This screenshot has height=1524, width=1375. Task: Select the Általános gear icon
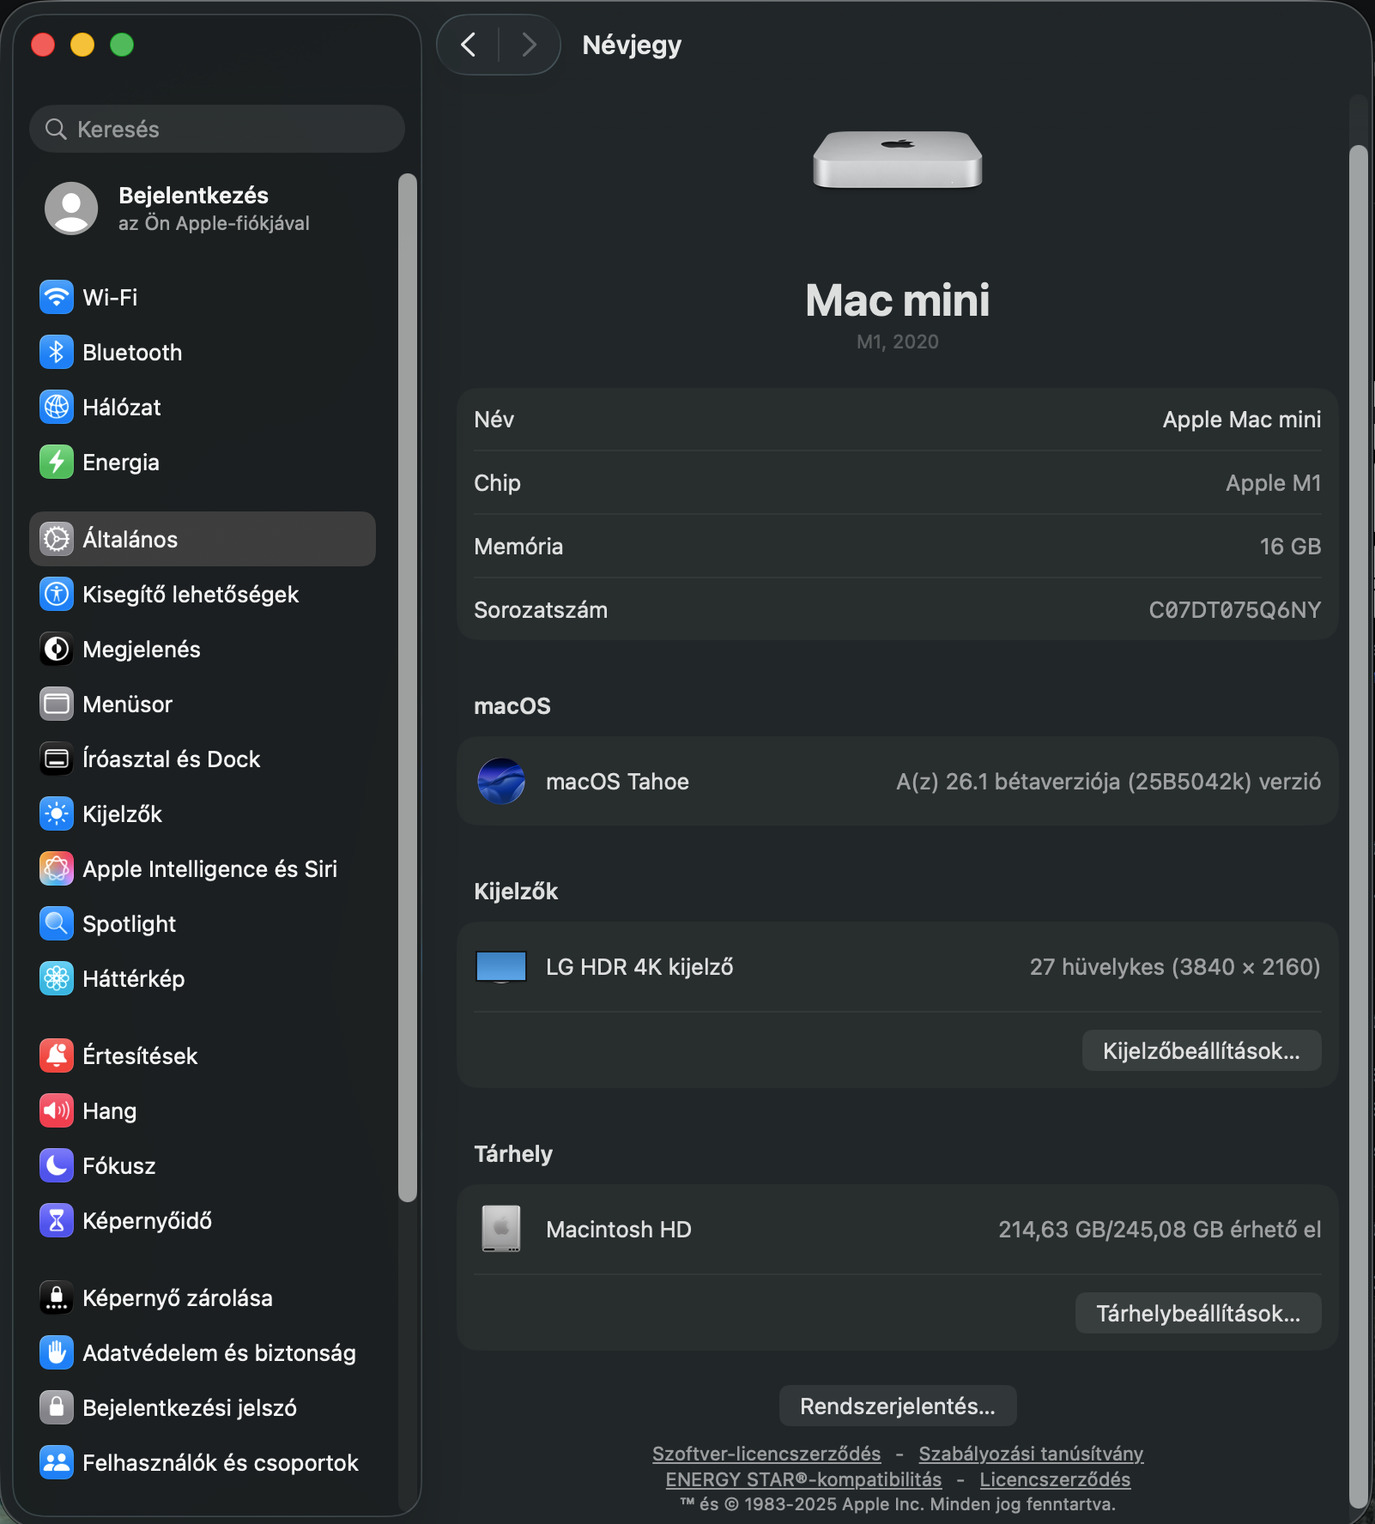point(56,539)
